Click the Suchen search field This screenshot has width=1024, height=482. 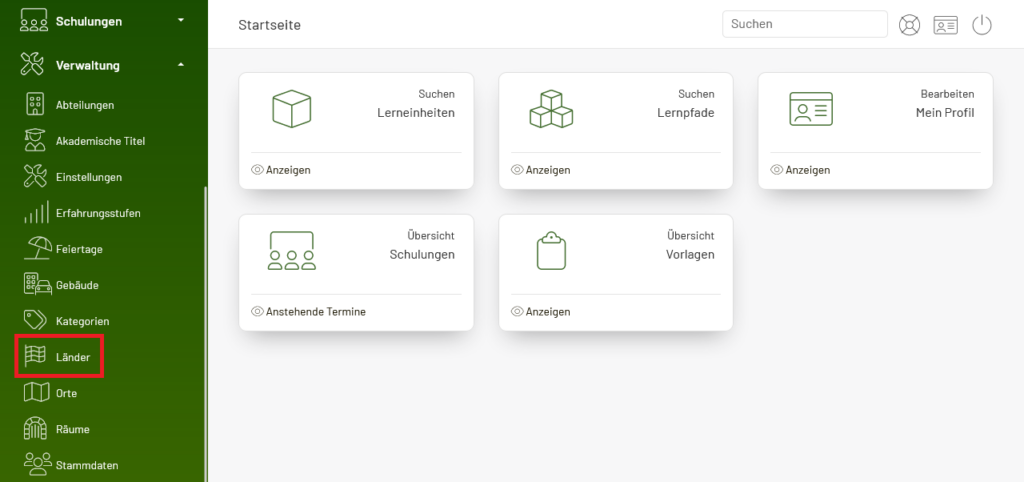805,24
